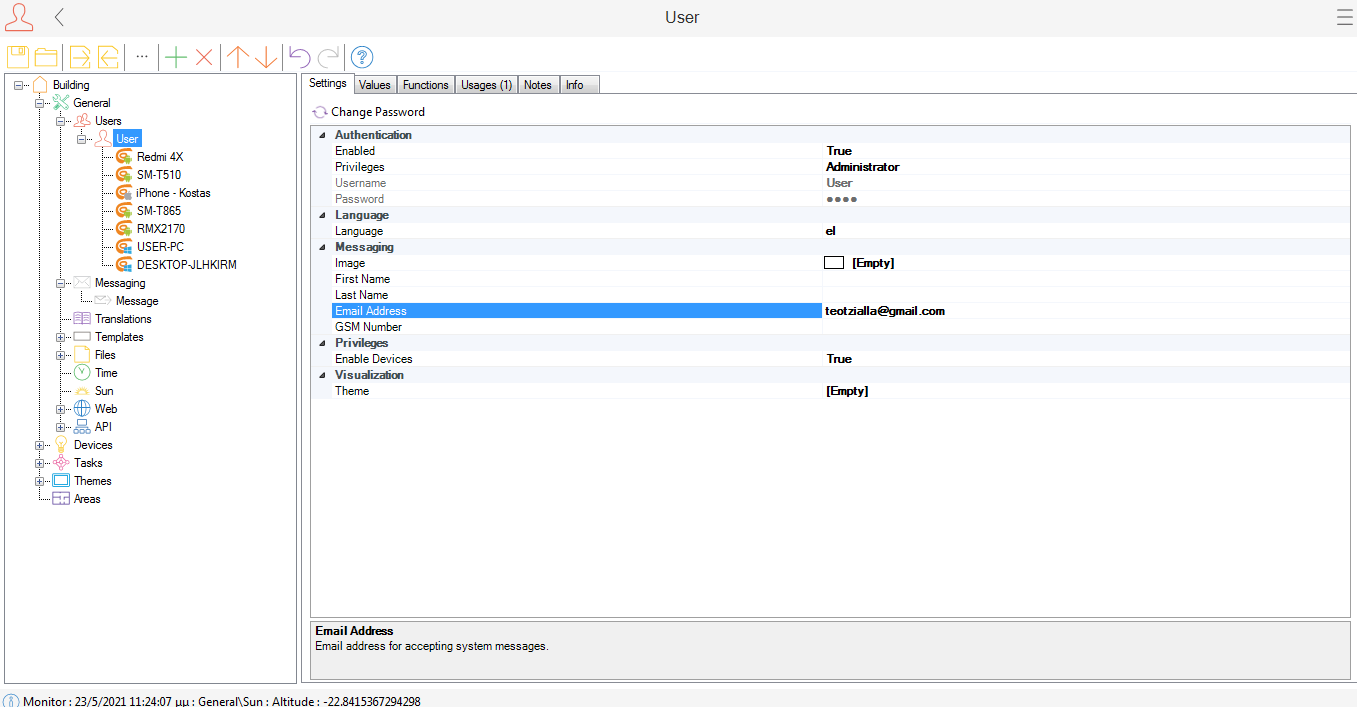
Task: Select the iPhone - Kostas device
Action: click(x=173, y=193)
